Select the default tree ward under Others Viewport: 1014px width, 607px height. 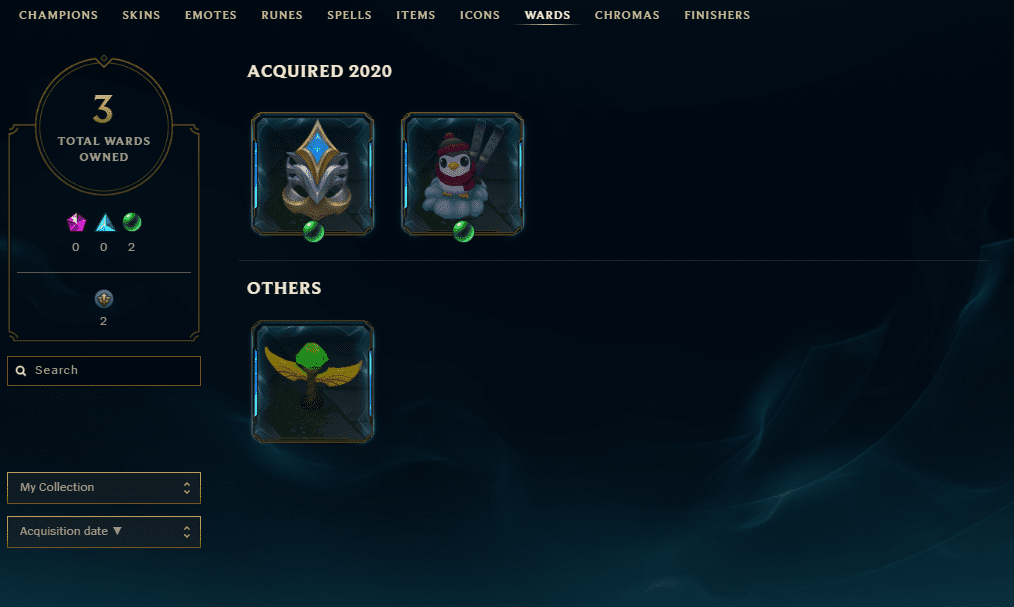pyautogui.click(x=312, y=381)
